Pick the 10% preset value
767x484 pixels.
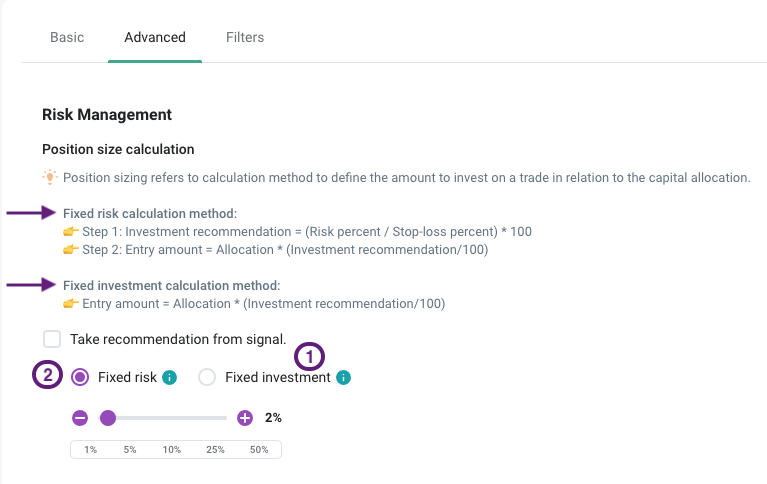172,450
